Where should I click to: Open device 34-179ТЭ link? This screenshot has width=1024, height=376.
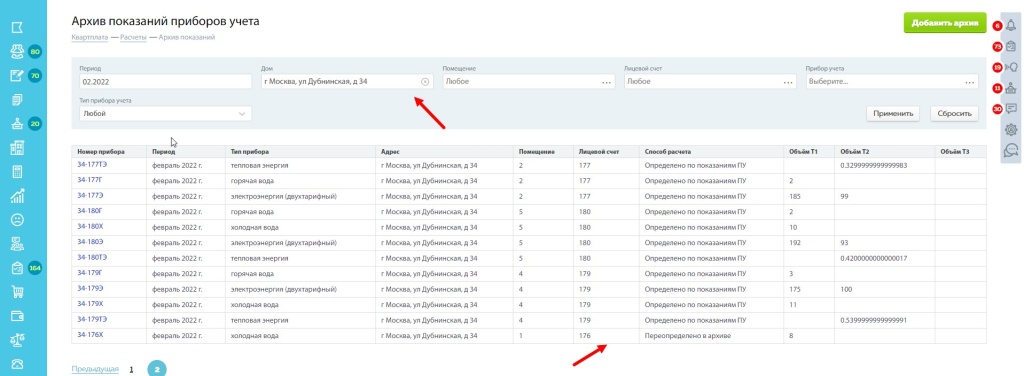pyautogui.click(x=91, y=319)
